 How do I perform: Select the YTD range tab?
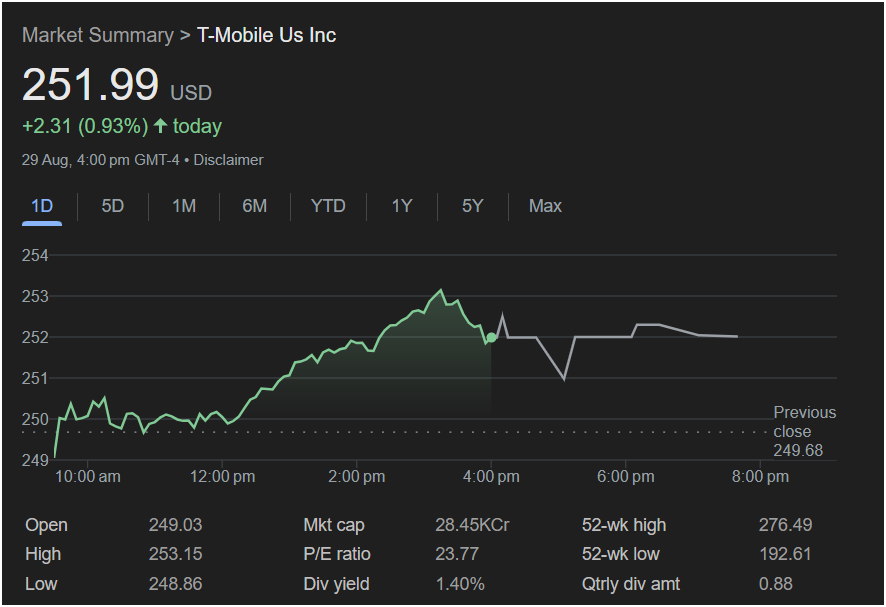328,206
